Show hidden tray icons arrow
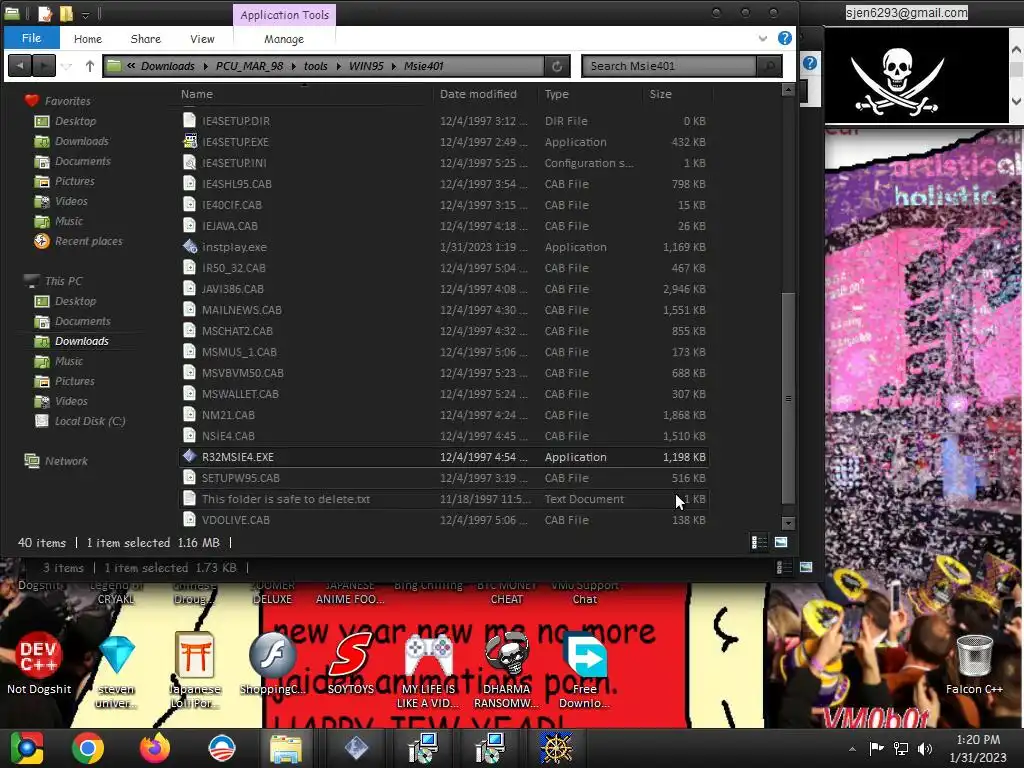1024x768 pixels. (x=852, y=749)
